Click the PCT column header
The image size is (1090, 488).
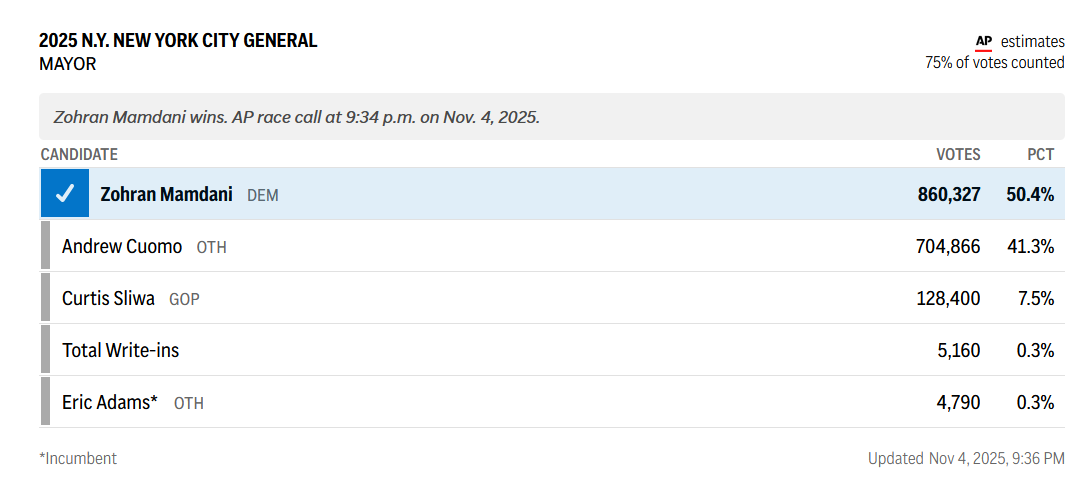(1040, 154)
